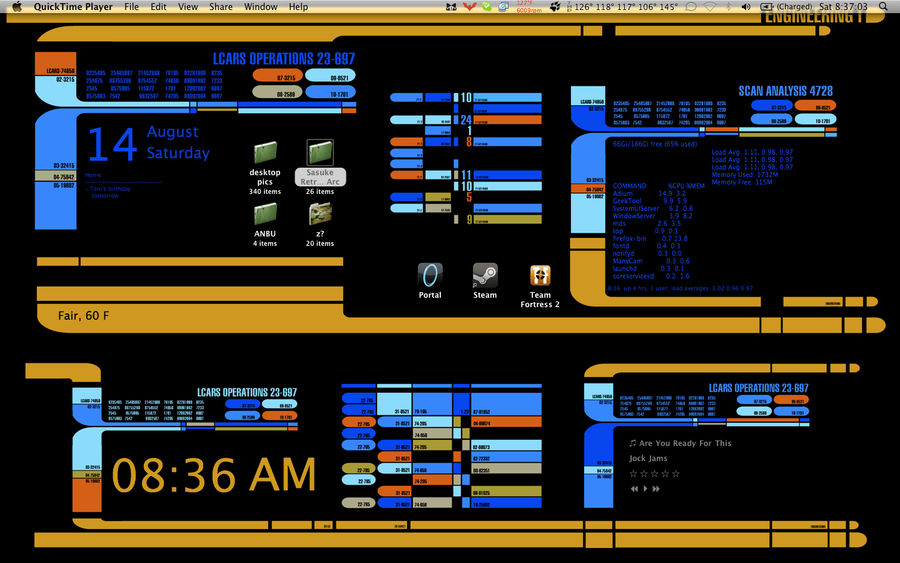Screen dimensions: 900x563
Task: Select the z? folder
Action: click(320, 215)
